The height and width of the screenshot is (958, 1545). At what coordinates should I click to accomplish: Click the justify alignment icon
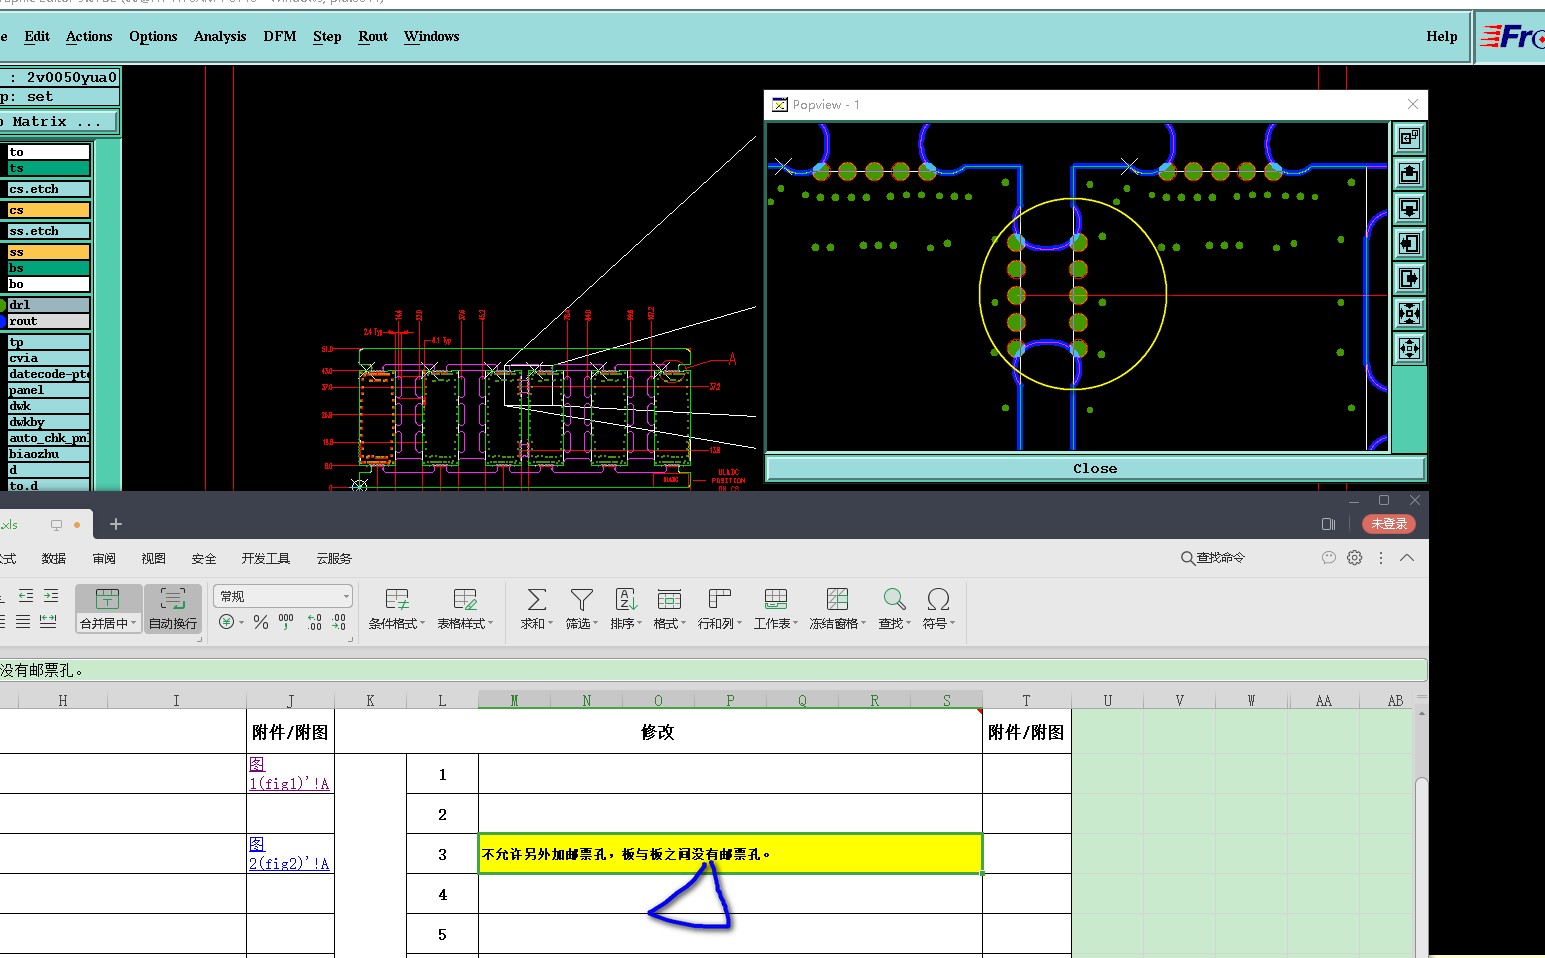click(x=23, y=621)
